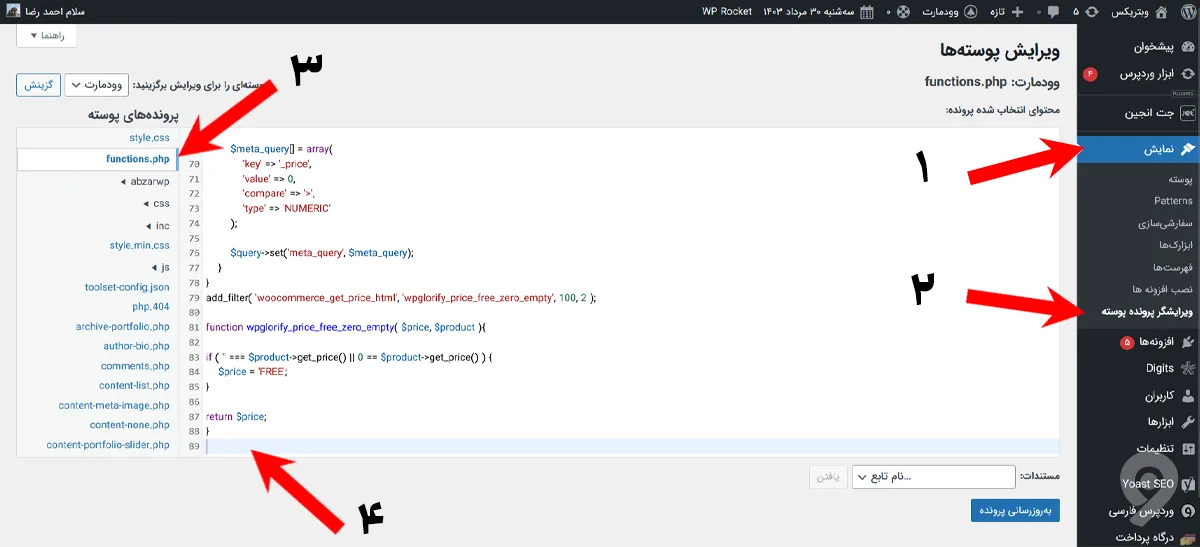
Task: Open comments via speech bubble icon
Action: (x=1053, y=12)
